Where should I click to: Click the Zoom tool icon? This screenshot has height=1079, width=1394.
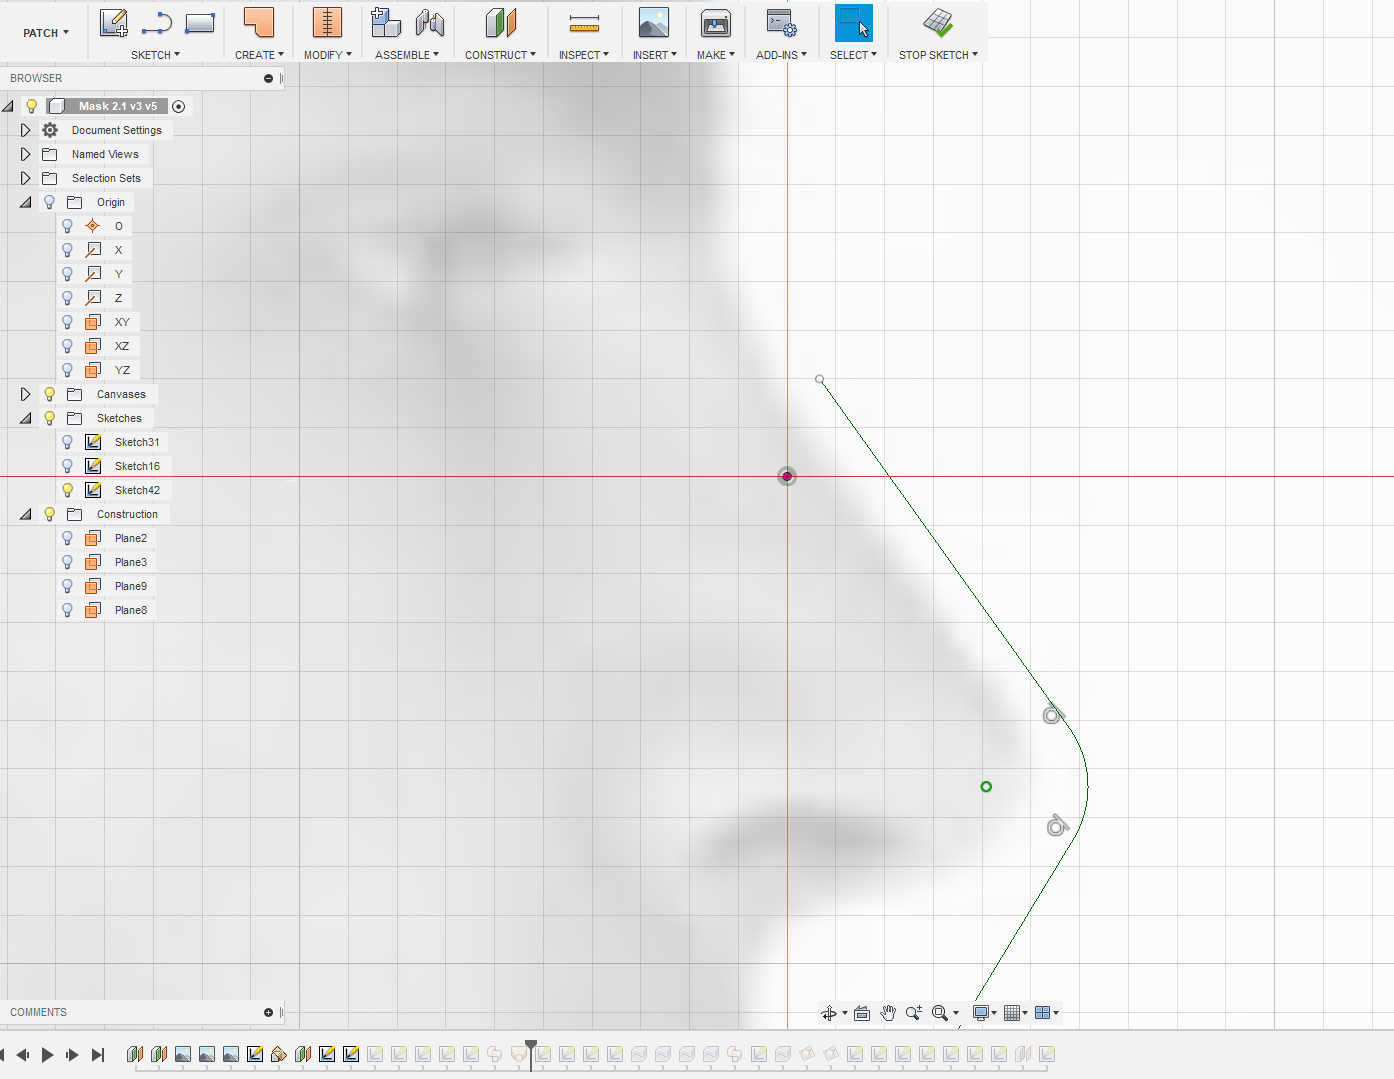(912, 1013)
